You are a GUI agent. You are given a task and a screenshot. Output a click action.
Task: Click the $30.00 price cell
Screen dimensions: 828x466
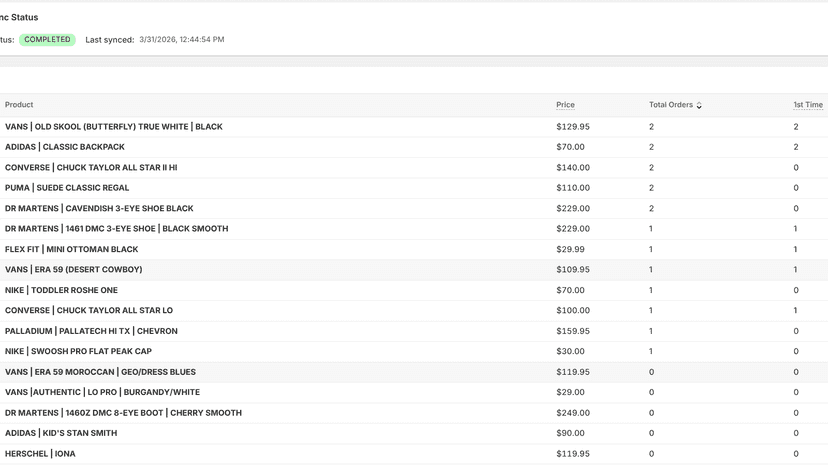click(570, 351)
